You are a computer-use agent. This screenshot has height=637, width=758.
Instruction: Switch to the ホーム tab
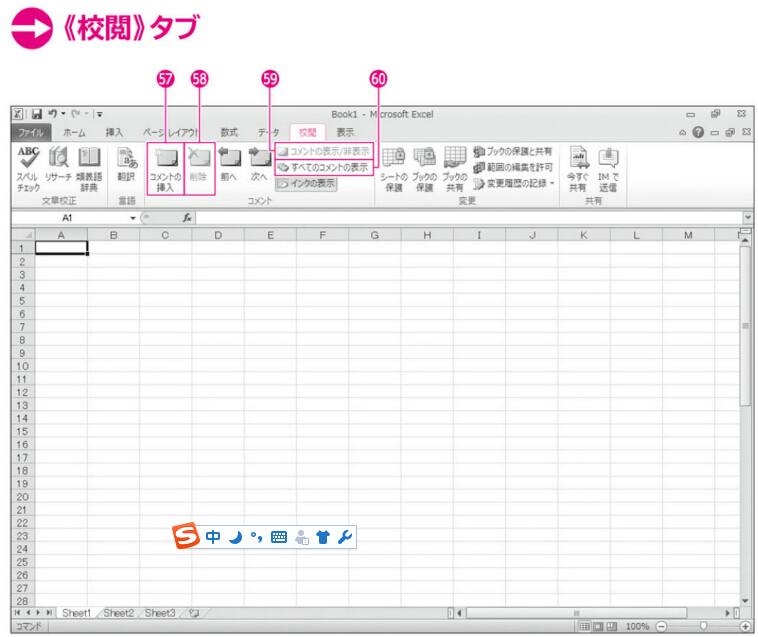[x=74, y=132]
